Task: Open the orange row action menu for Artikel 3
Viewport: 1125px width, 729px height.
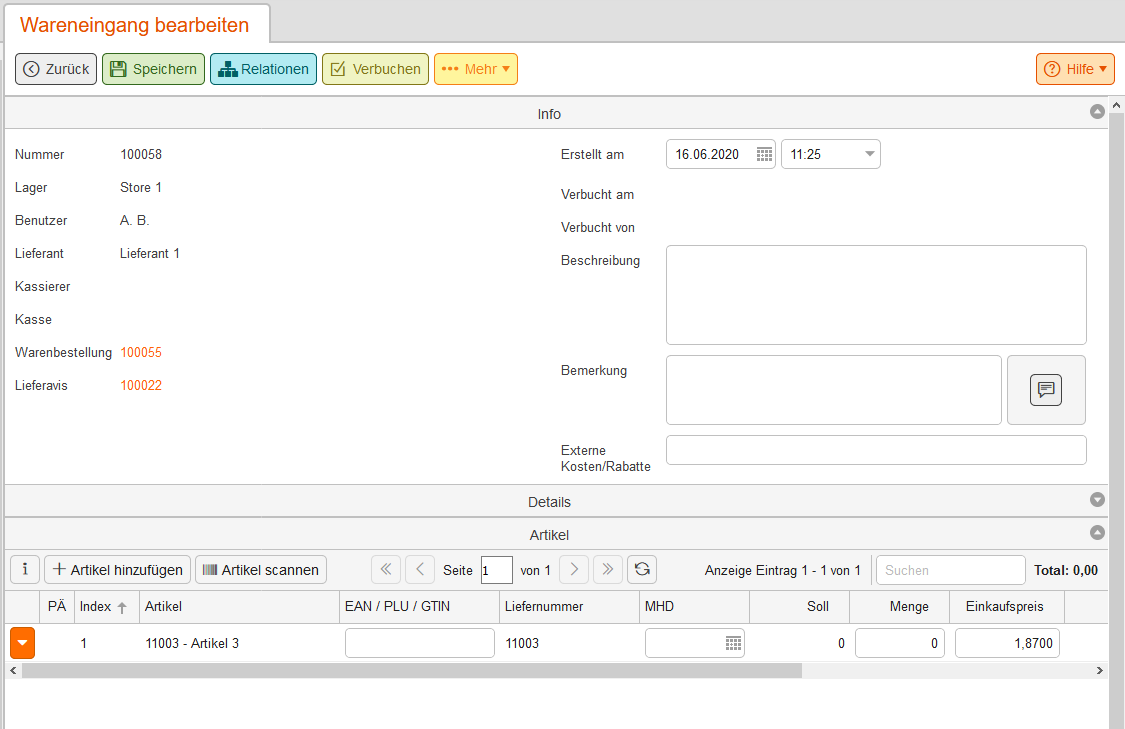Action: coord(22,643)
